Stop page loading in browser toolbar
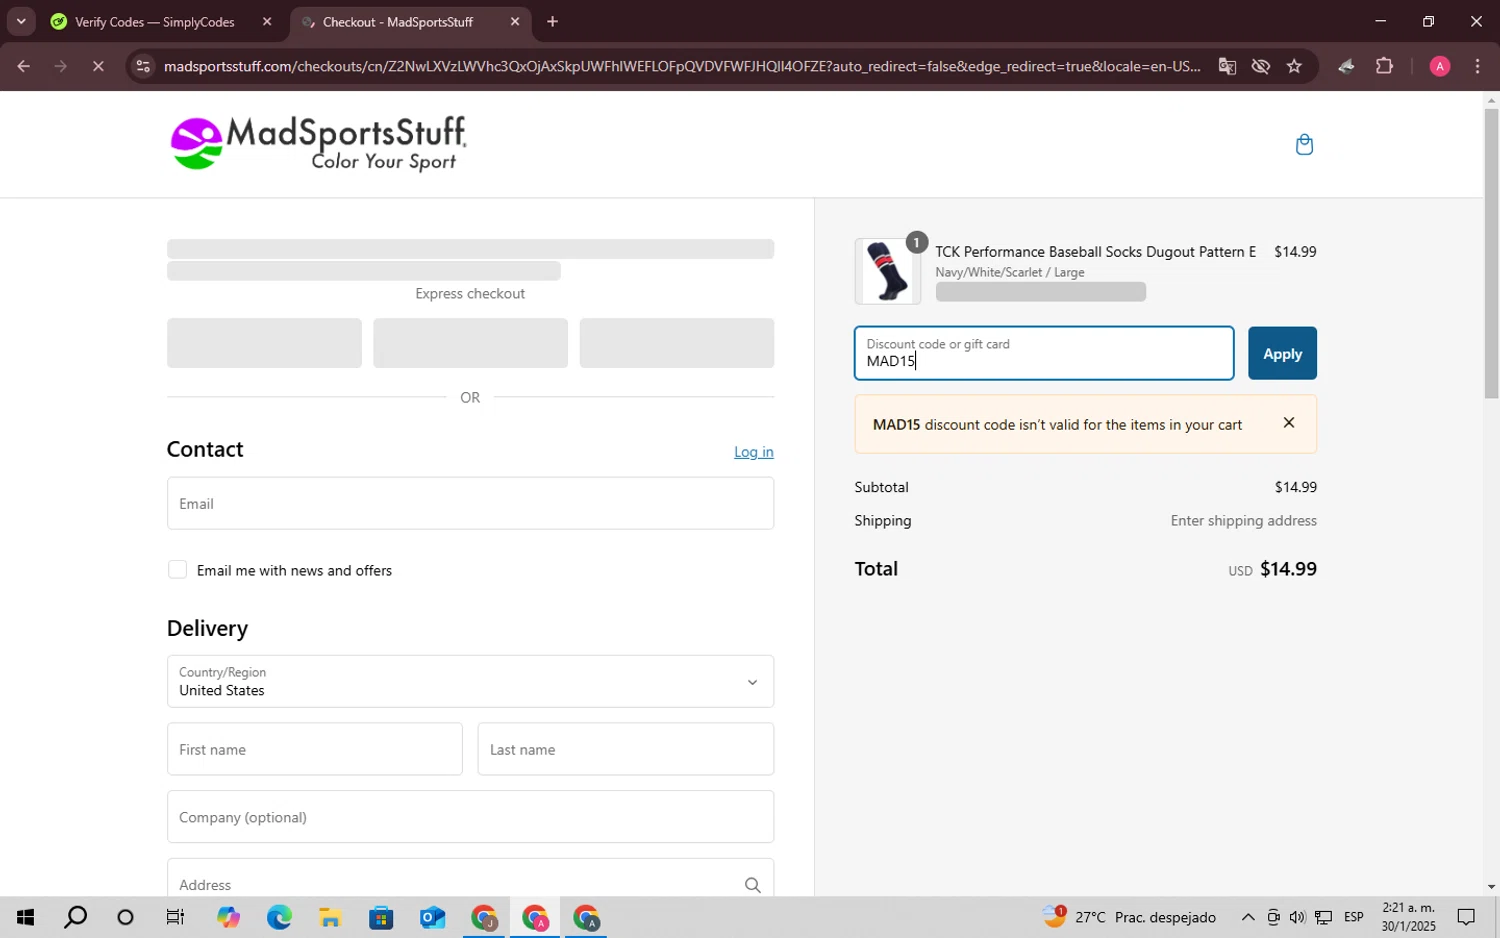 (98, 66)
